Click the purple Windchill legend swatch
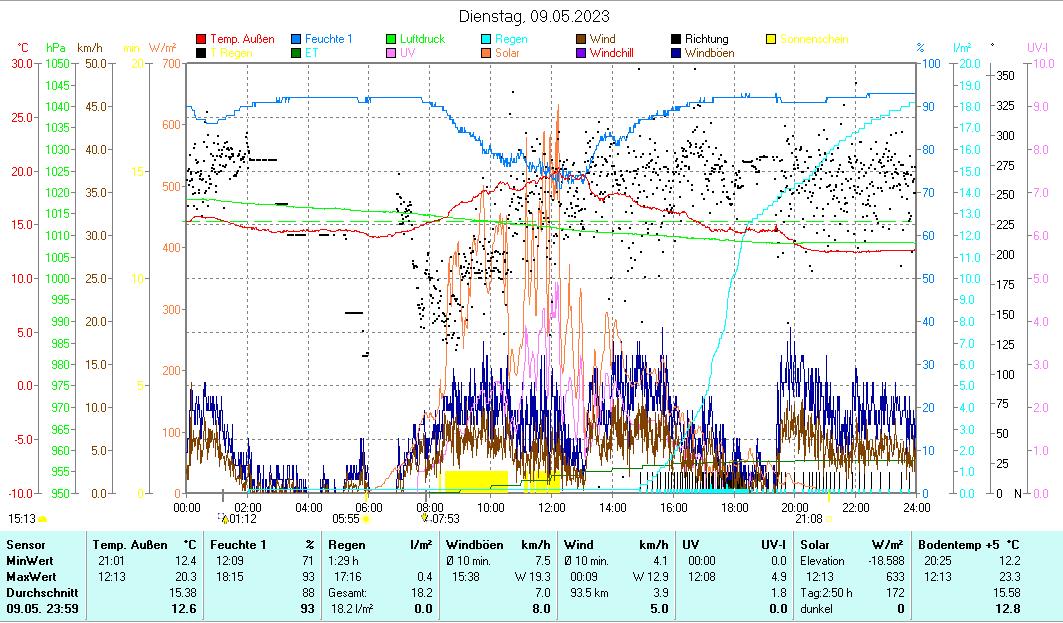 581,52
